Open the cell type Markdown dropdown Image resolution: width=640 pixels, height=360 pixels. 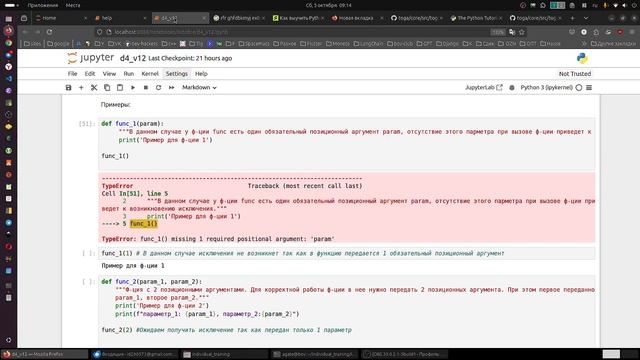(199, 87)
